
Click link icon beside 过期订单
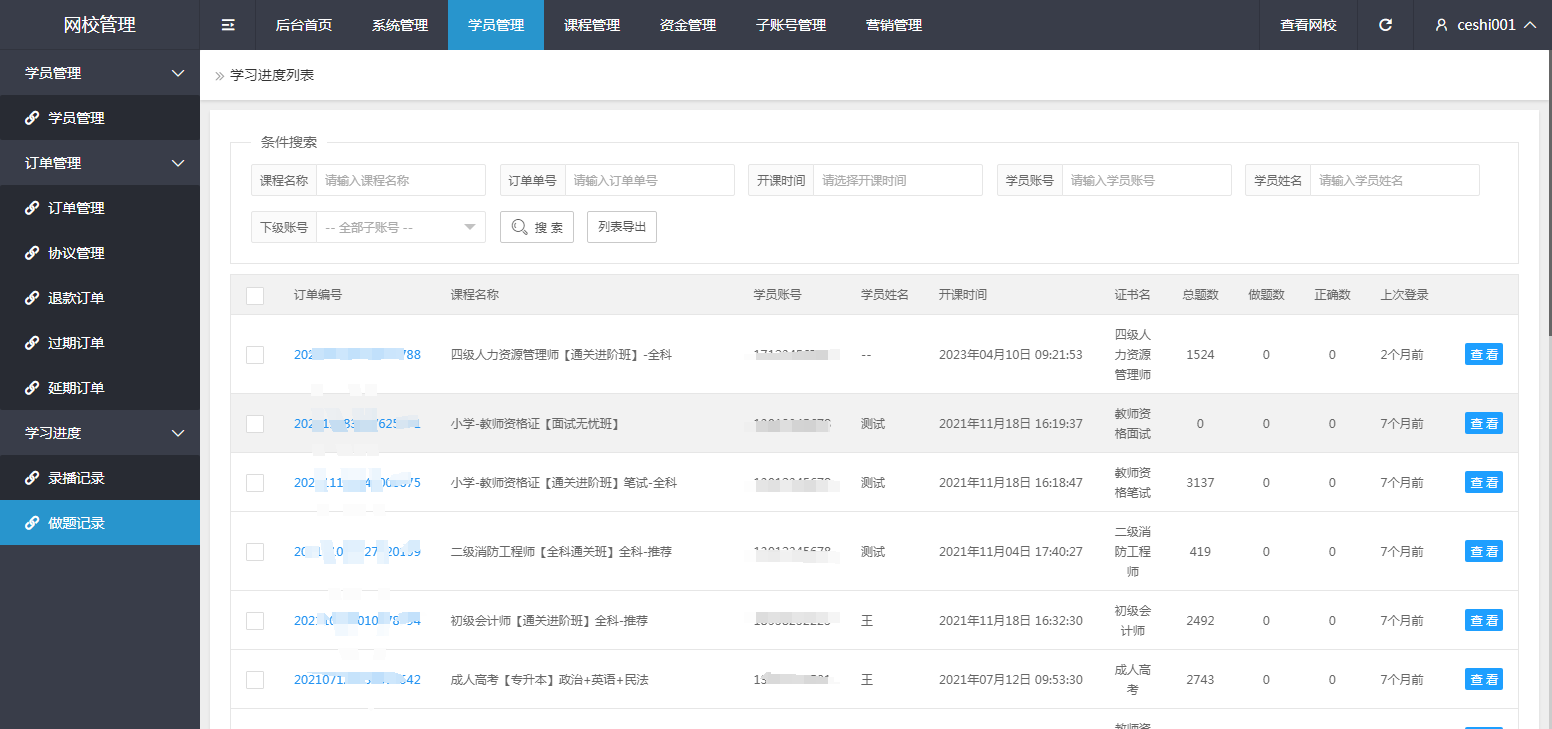click(x=32, y=343)
